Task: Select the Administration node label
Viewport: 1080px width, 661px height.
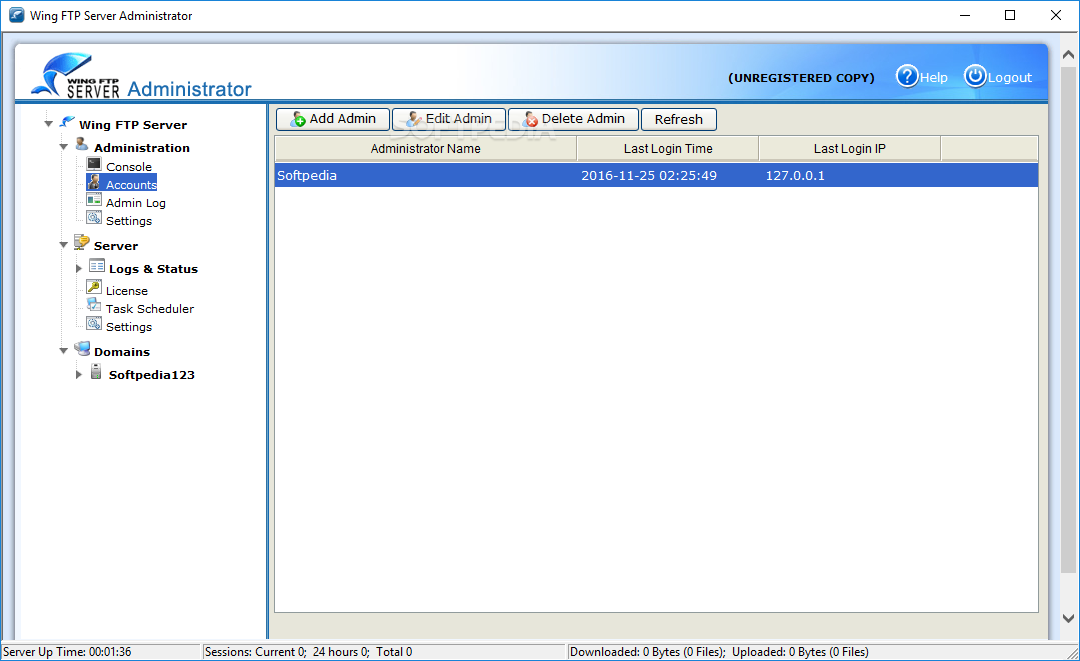Action: [x=142, y=148]
